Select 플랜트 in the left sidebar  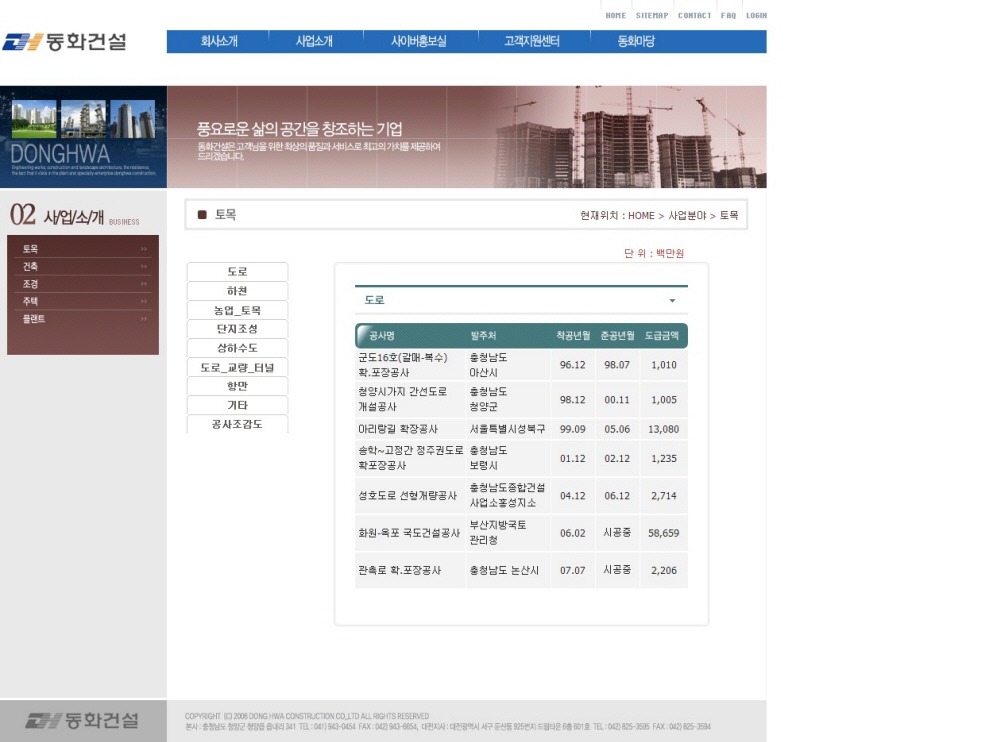pyautogui.click(x=34, y=319)
